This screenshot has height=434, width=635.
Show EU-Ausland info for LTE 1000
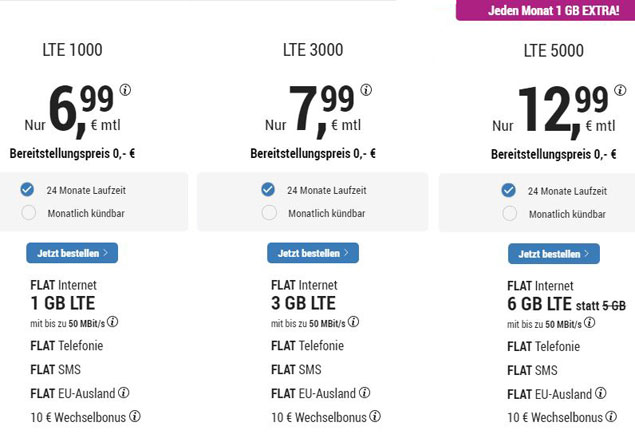(x=124, y=393)
